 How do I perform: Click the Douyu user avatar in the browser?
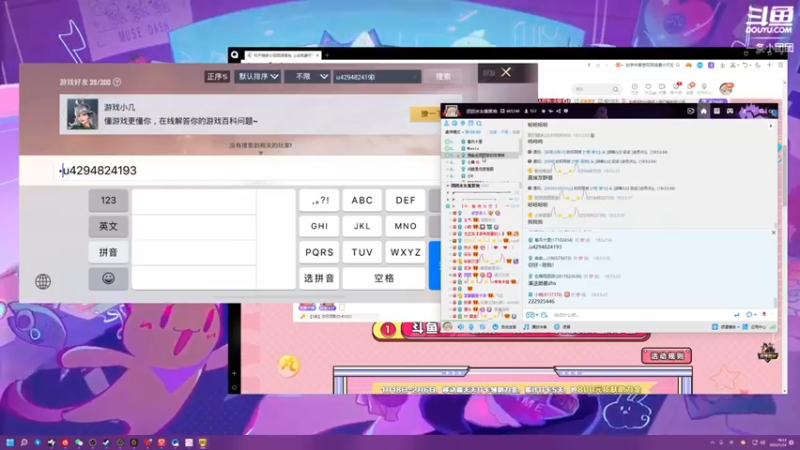pyautogui.click(x=727, y=89)
